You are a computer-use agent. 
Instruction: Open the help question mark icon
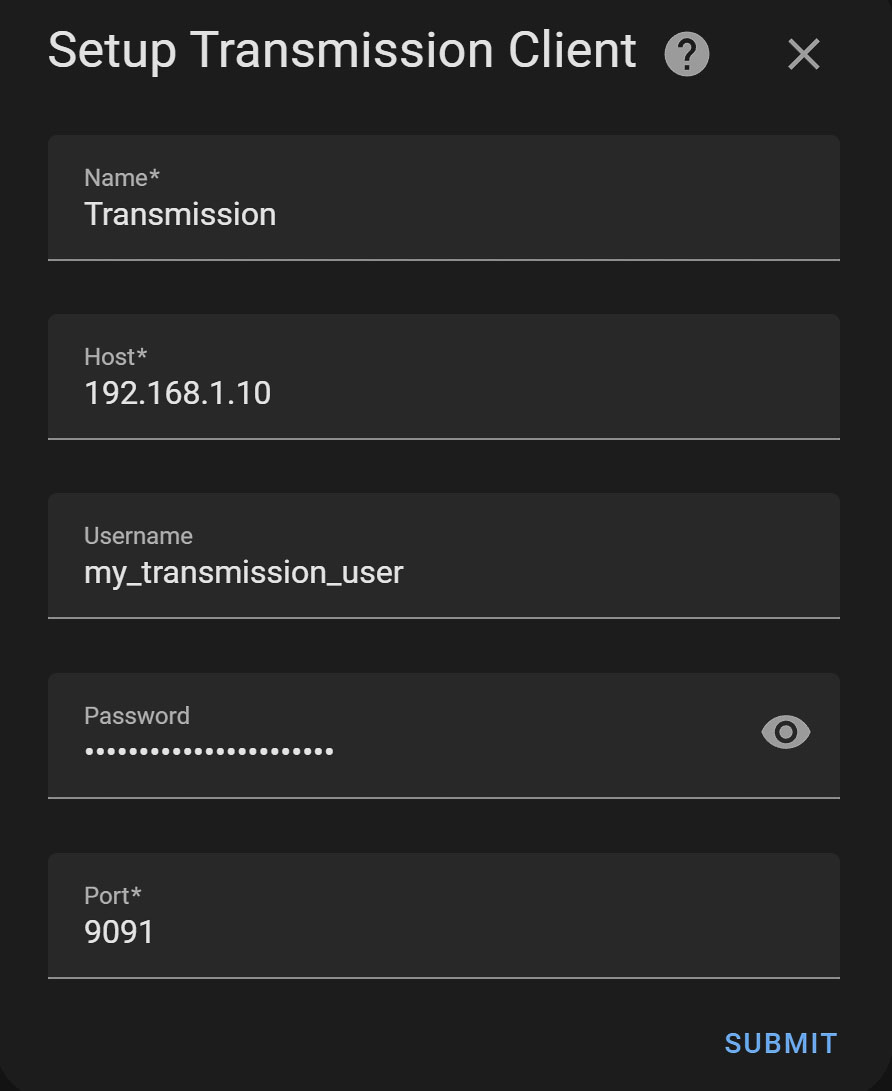(686, 54)
